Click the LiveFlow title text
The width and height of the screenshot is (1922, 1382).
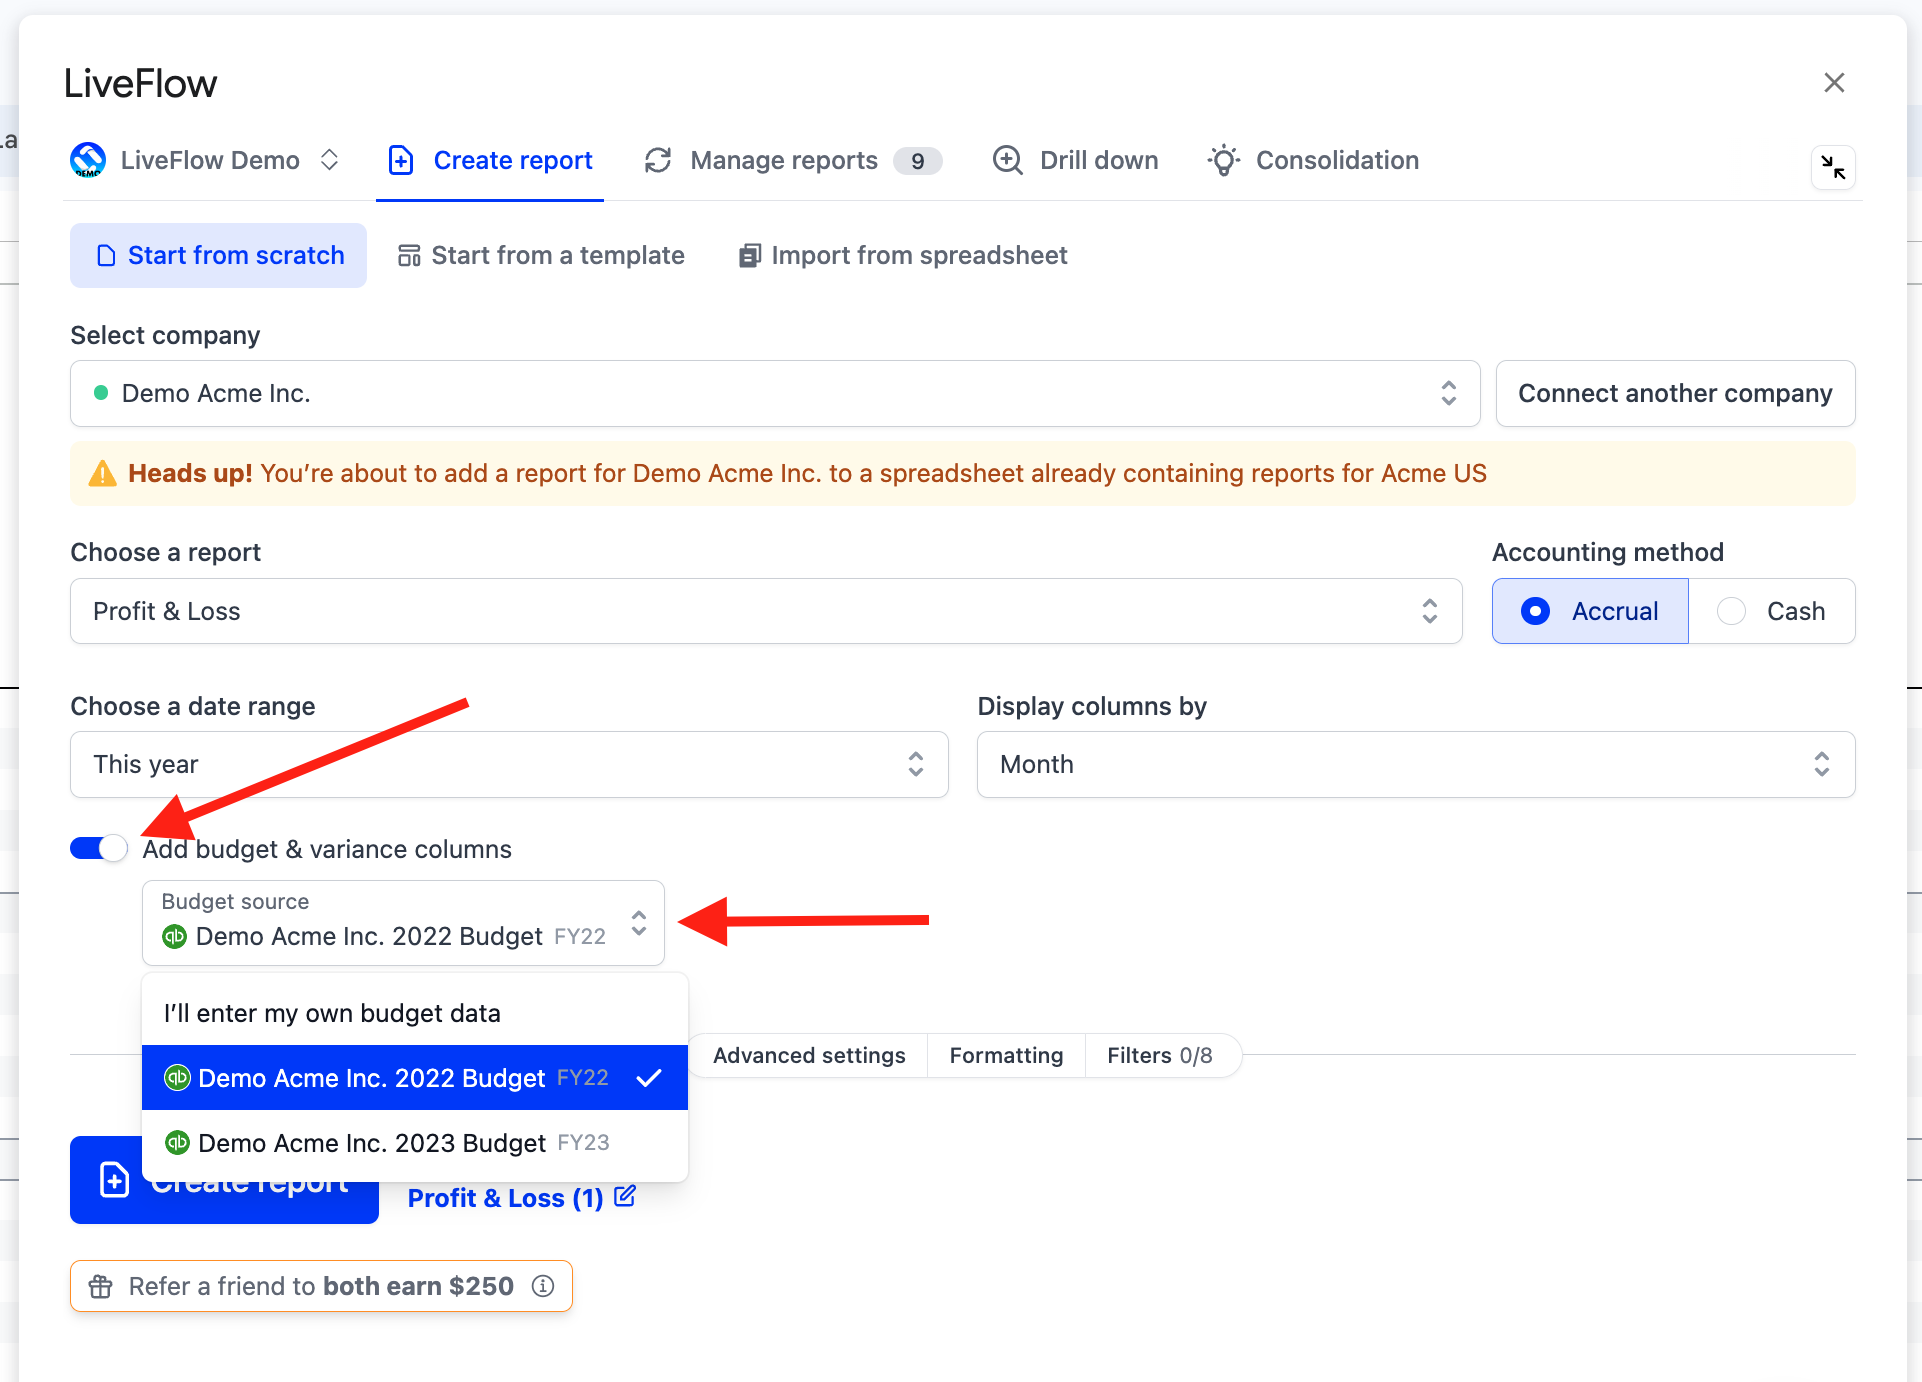point(140,83)
